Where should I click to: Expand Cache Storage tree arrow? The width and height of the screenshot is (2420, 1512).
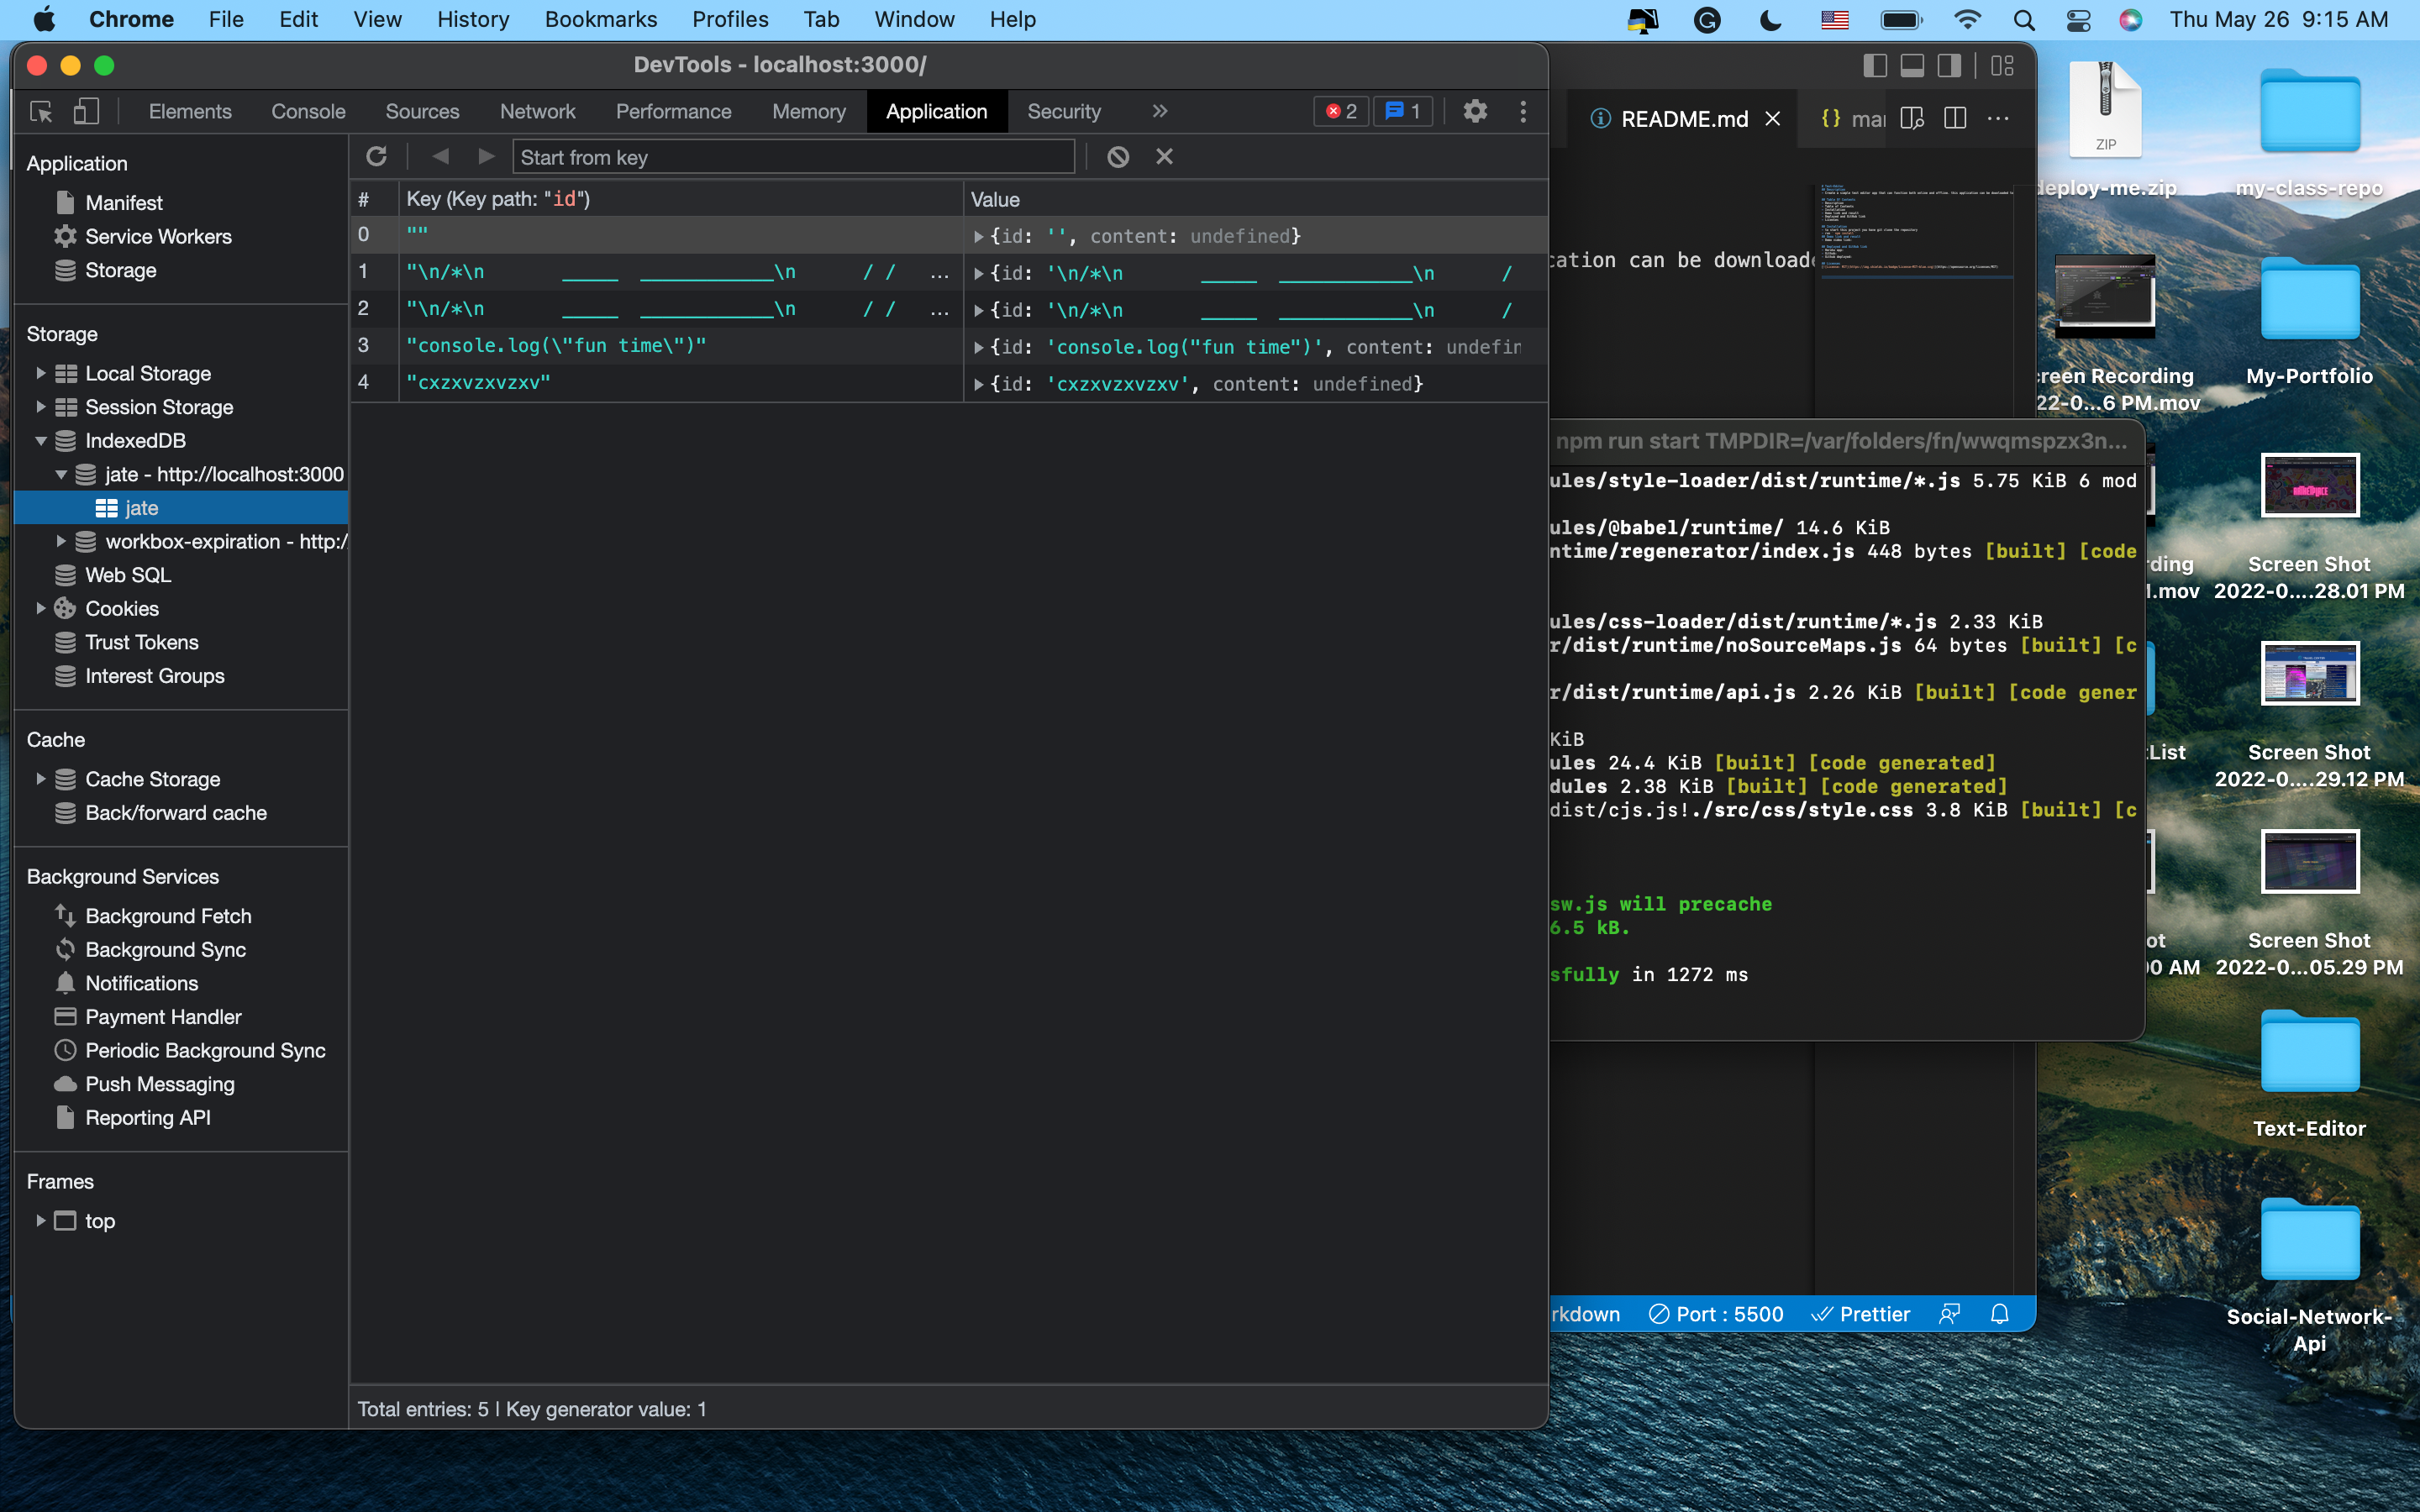pyautogui.click(x=40, y=779)
